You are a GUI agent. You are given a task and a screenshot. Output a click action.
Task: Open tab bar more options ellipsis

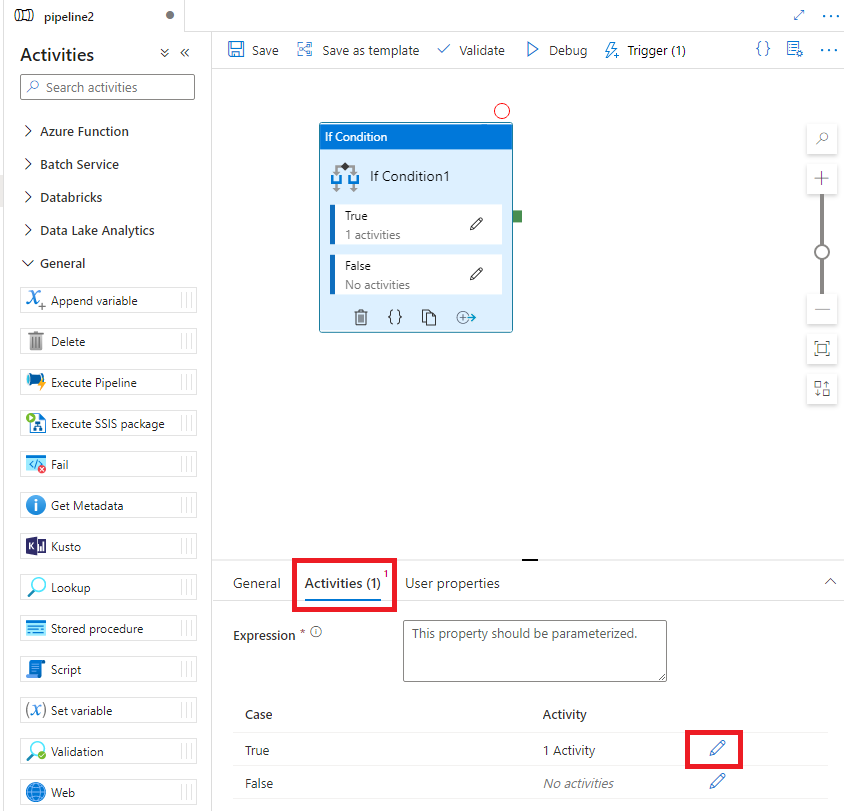tap(831, 16)
